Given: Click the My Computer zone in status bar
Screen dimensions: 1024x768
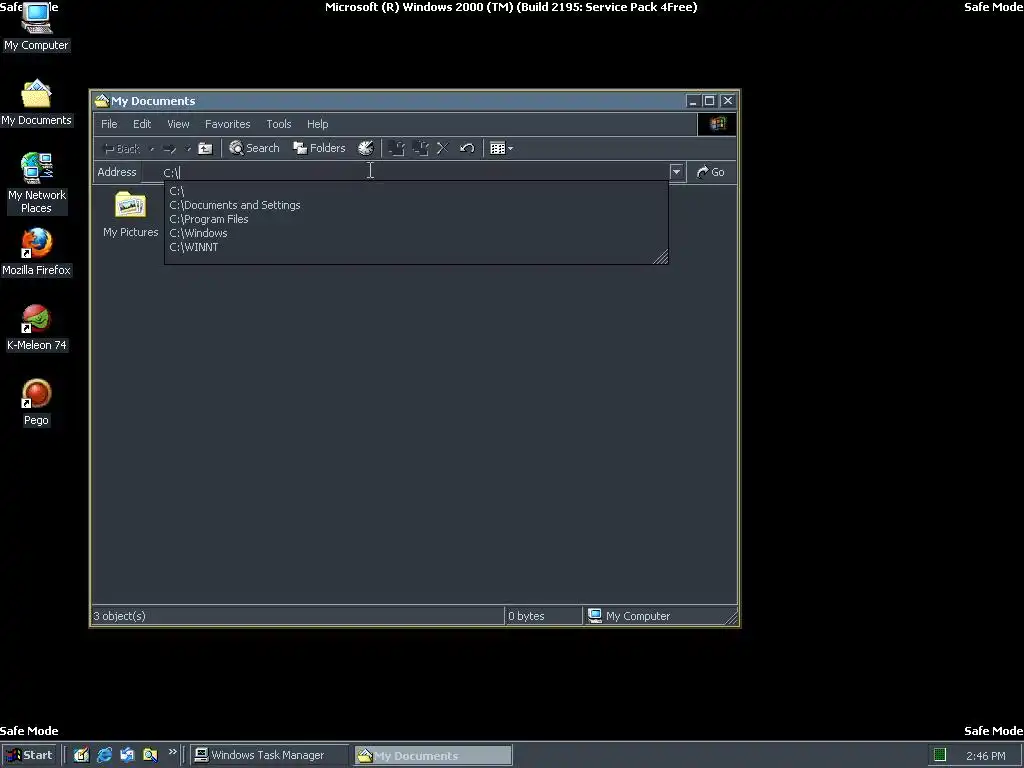Looking at the screenshot, I should pyautogui.click(x=629, y=616).
